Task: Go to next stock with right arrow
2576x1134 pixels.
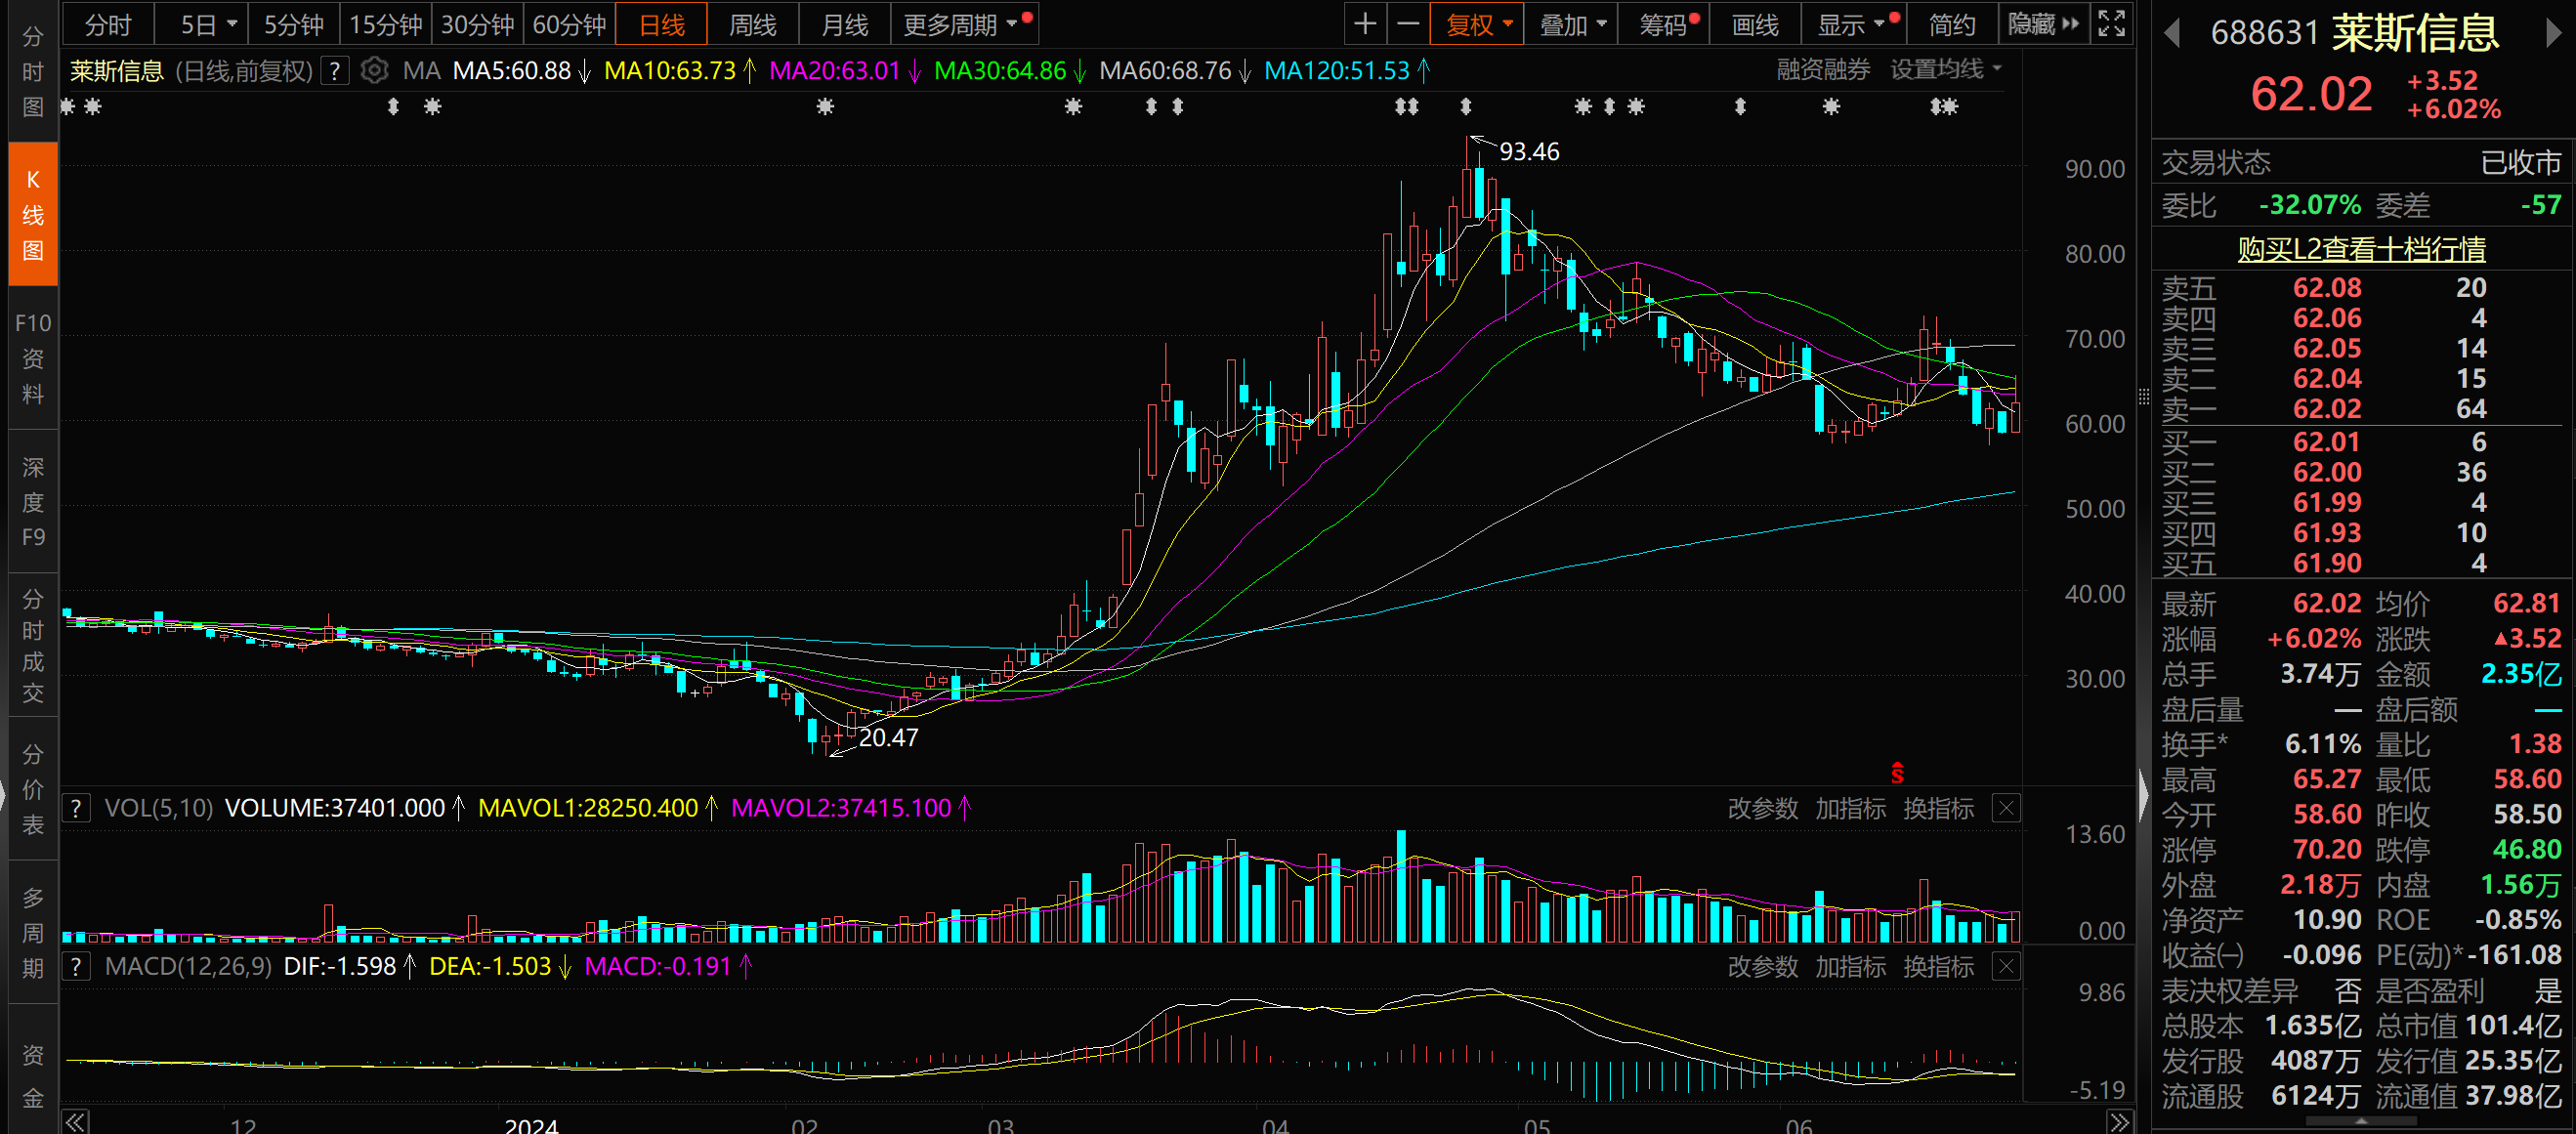Action: click(2553, 34)
